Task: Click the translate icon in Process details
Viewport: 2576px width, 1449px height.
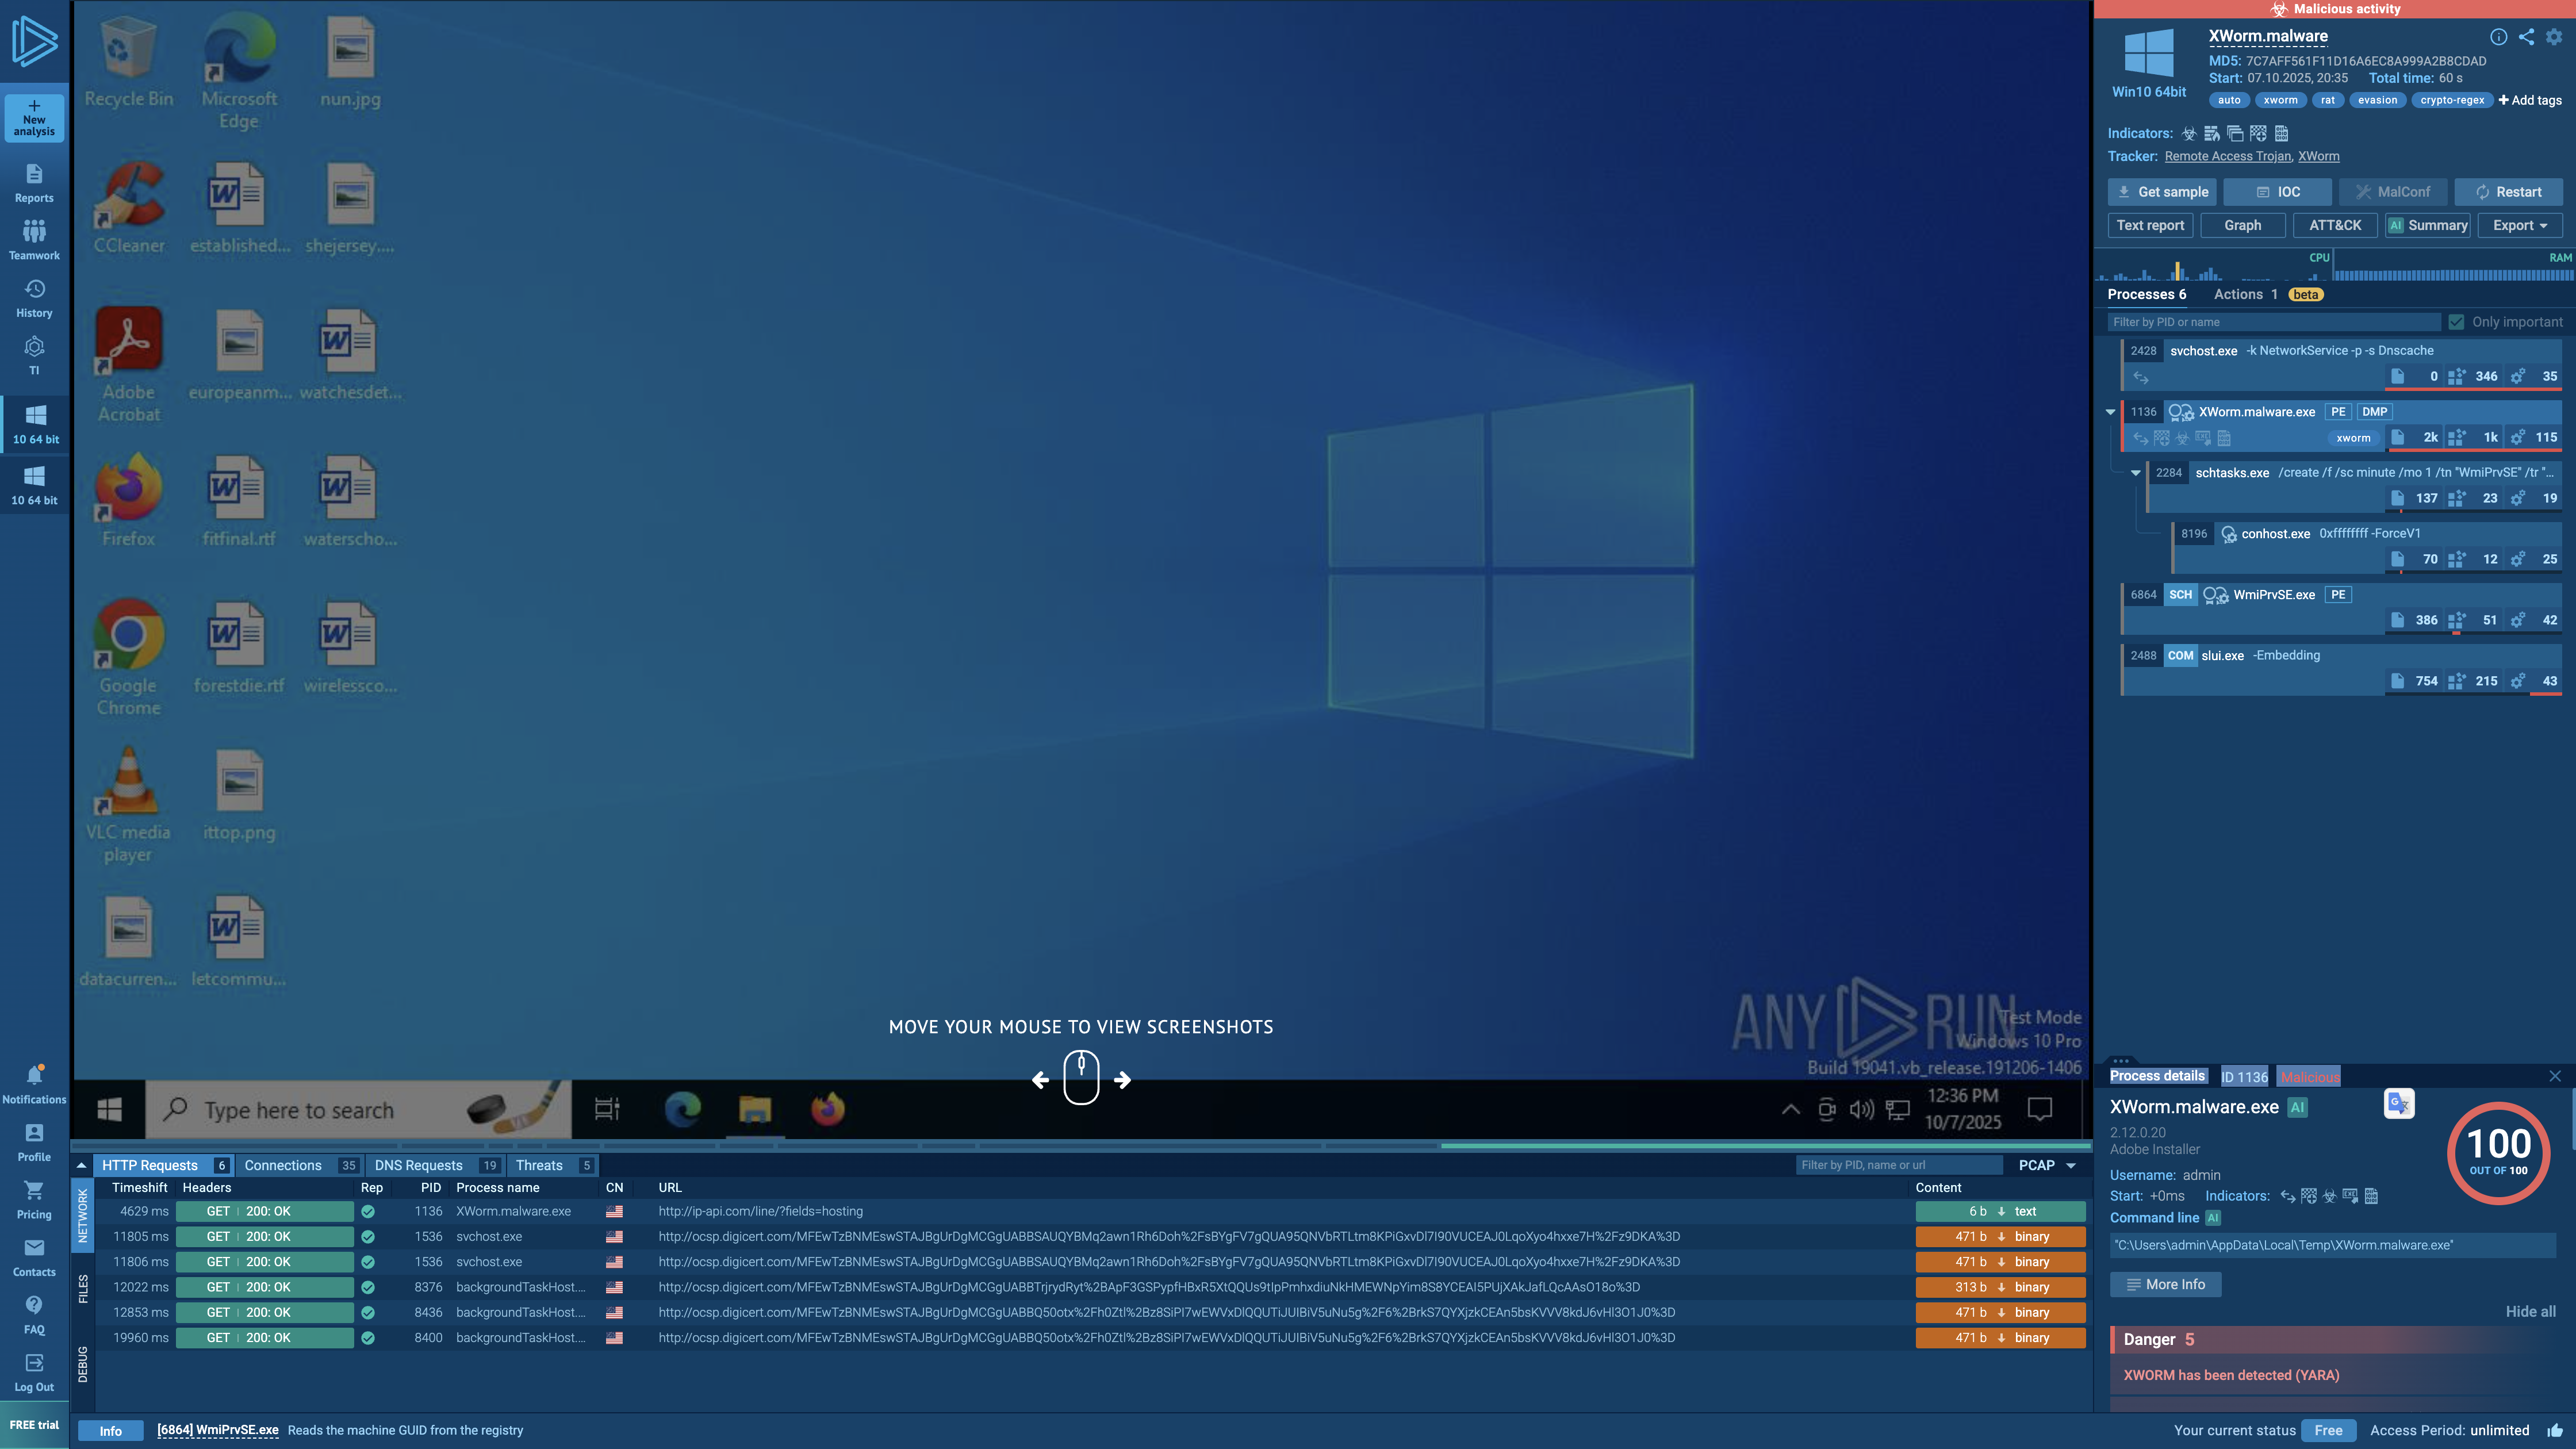Action: tap(2398, 1103)
